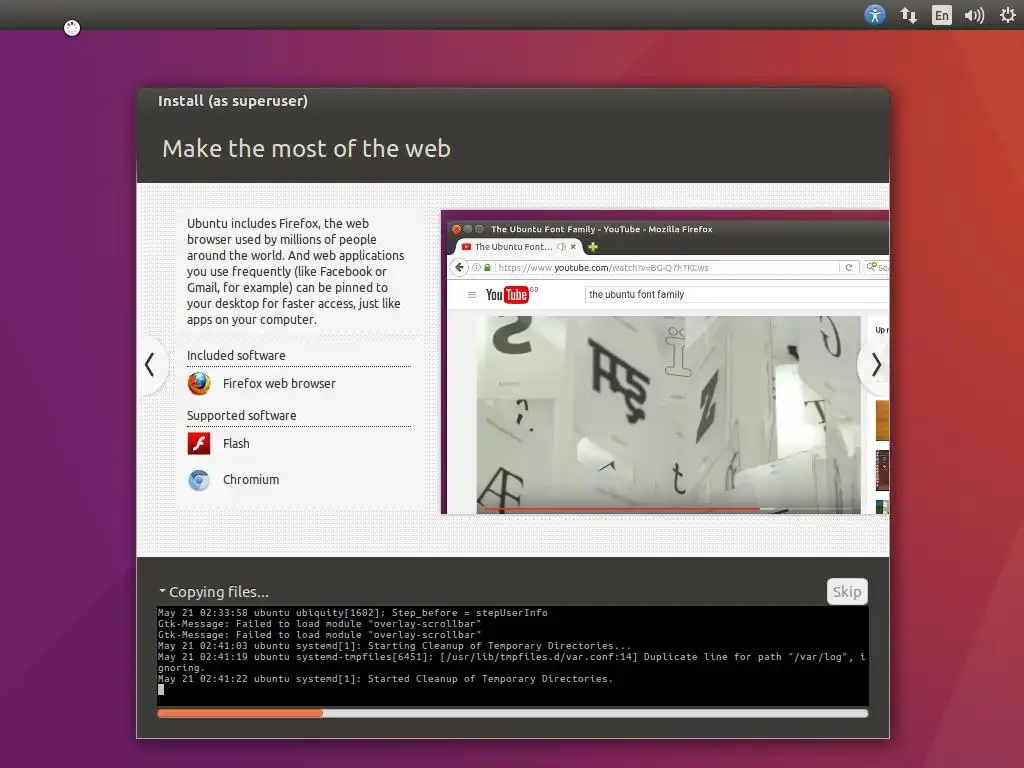Click the Firefox back arrow in slideshow
Screen dimensions: 1024x768
point(460,267)
